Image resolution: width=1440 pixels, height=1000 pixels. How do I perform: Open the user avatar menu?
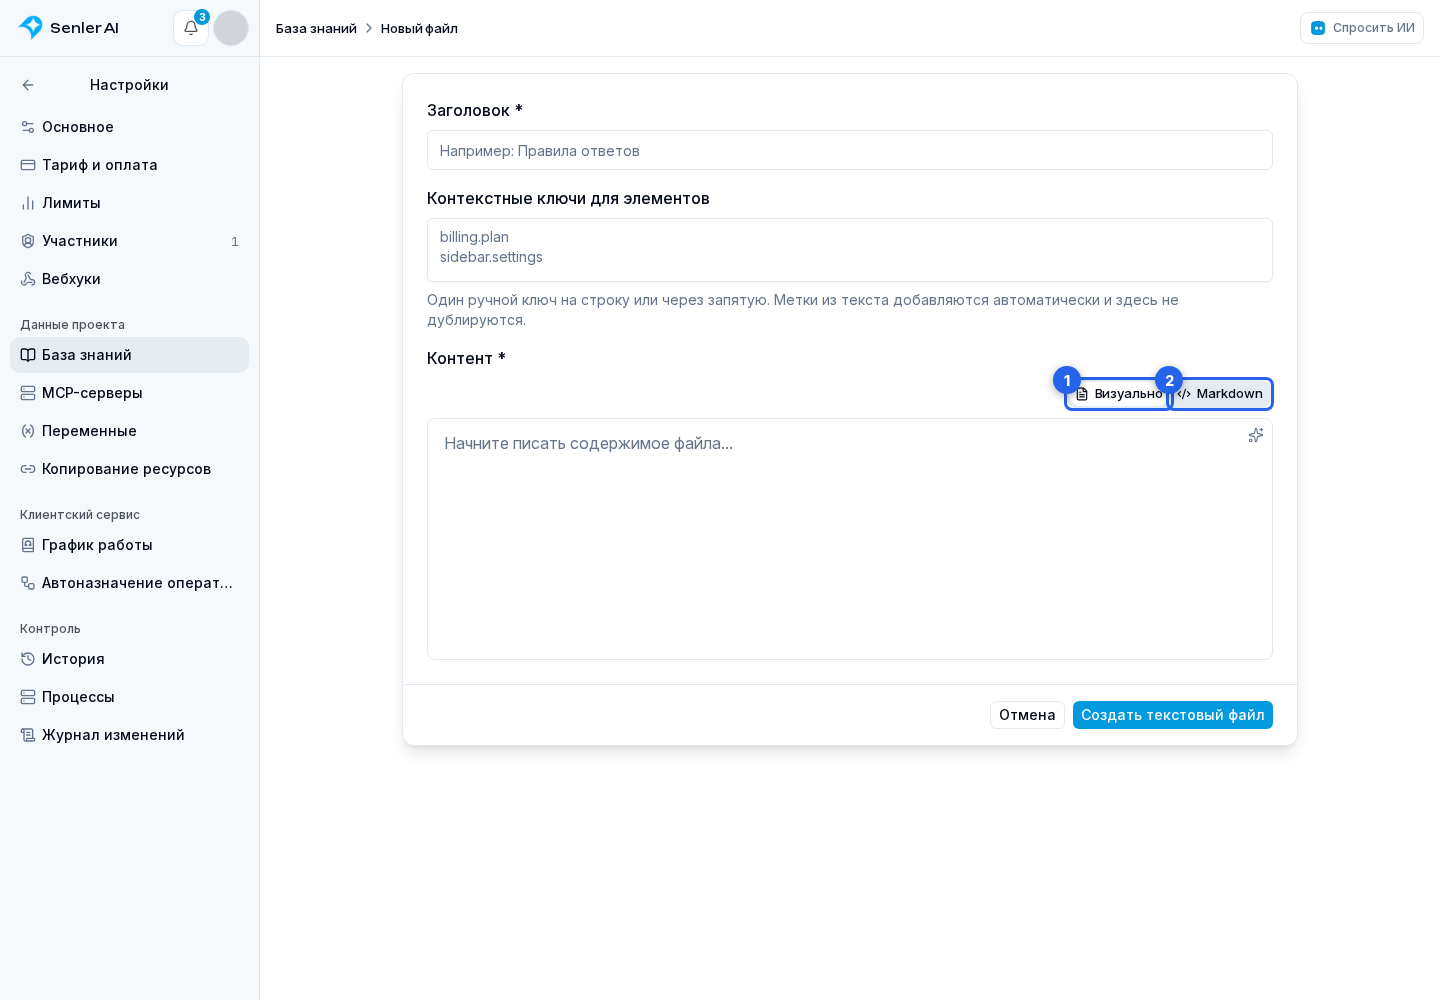[231, 28]
